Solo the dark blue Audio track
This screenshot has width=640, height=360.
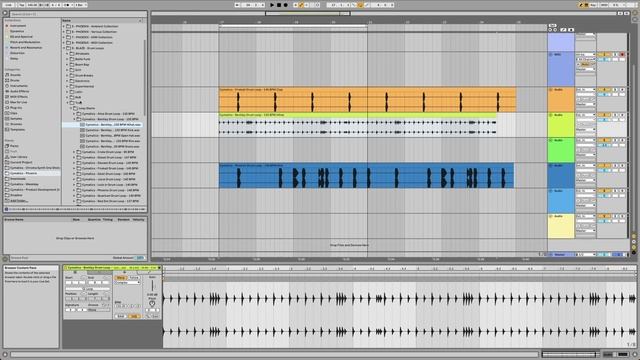[x=616, y=166]
